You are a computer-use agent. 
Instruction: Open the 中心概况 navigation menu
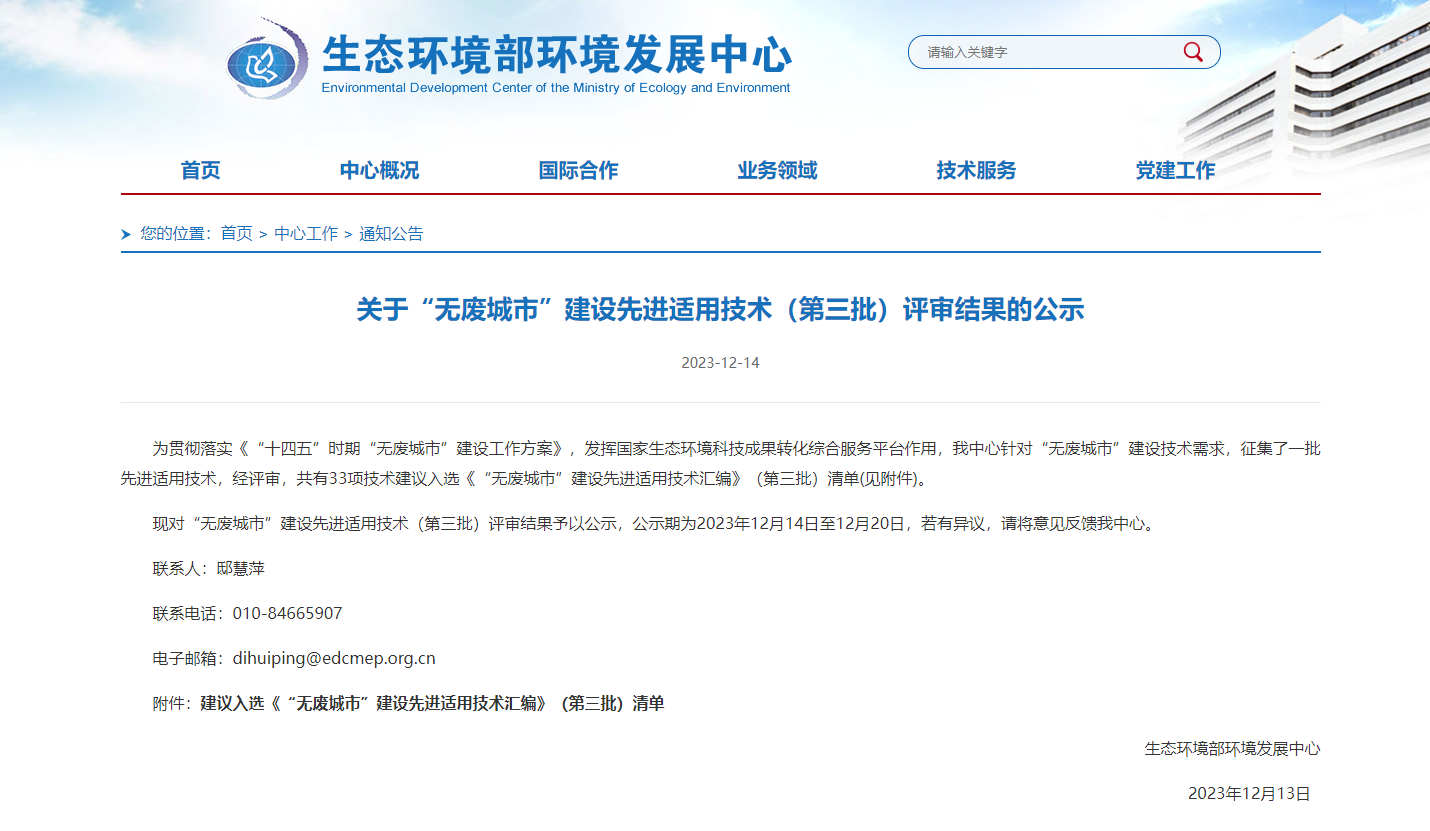click(379, 170)
